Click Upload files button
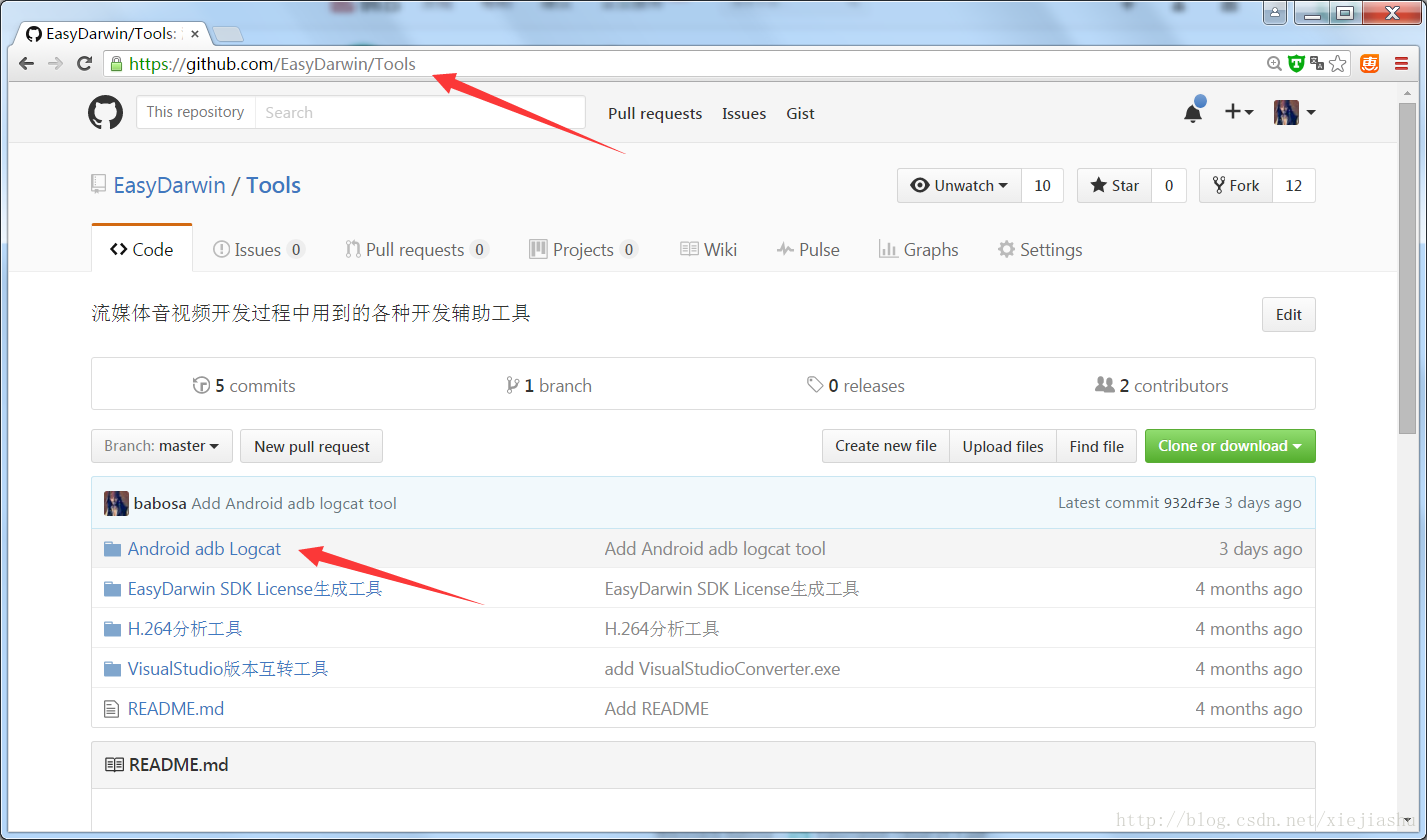1427x840 pixels. point(1003,446)
